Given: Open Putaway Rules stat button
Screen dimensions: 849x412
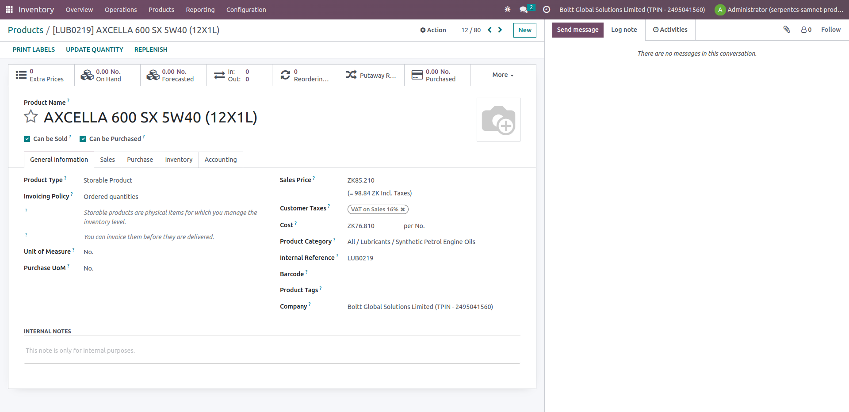Looking at the screenshot, I should [371, 75].
